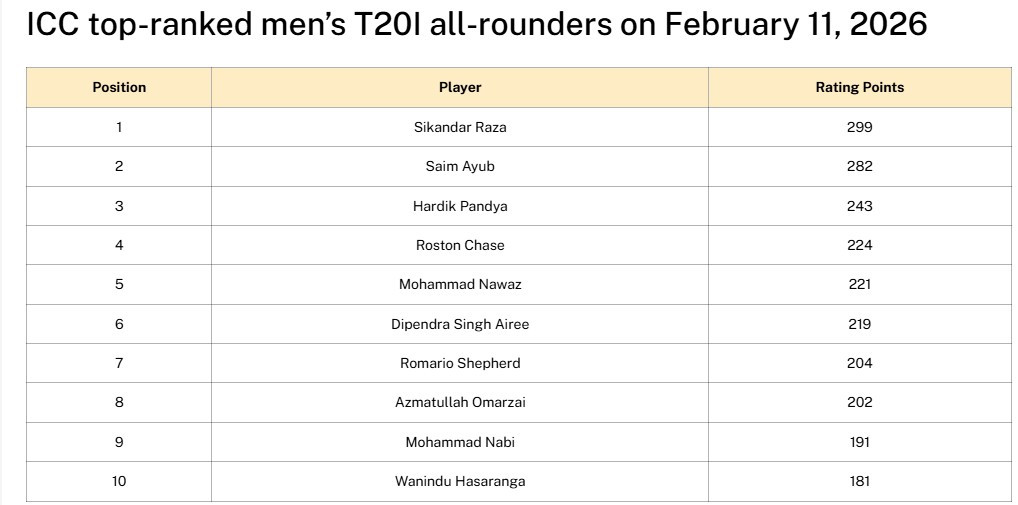Select Mohammad Nabi in the table
Screen dimensions: 1018x505
pyautogui.click(x=460, y=442)
